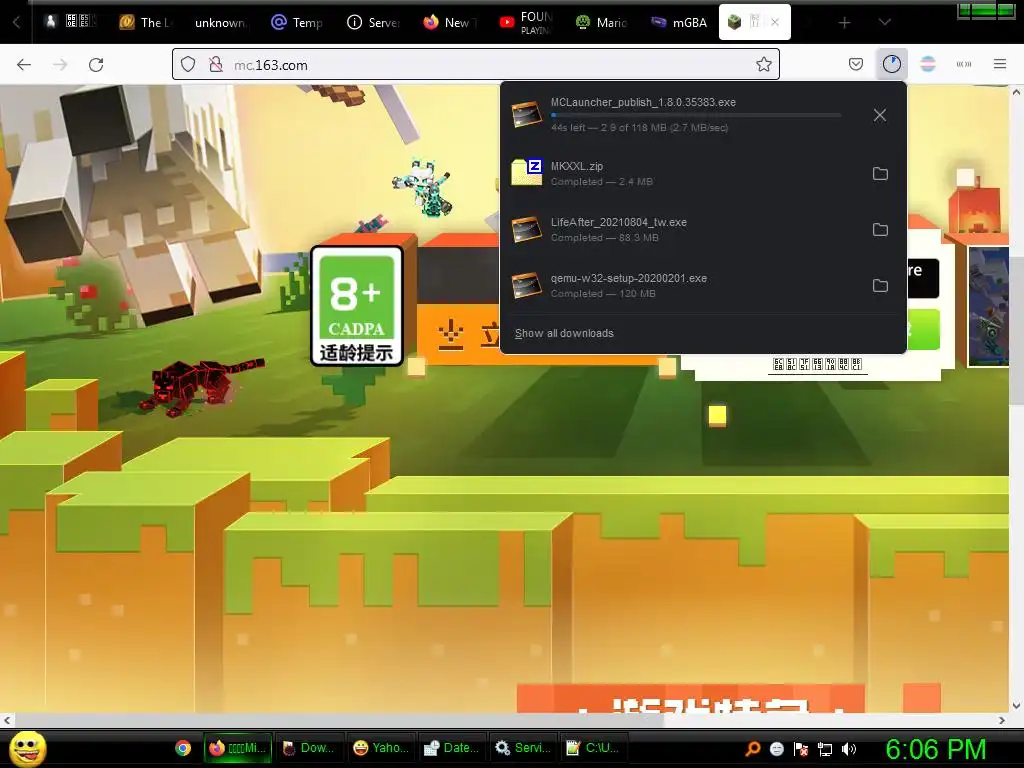1024x768 pixels.
Task: Show qemu-w32-setup-20200201.exe in folder
Action: [880, 285]
